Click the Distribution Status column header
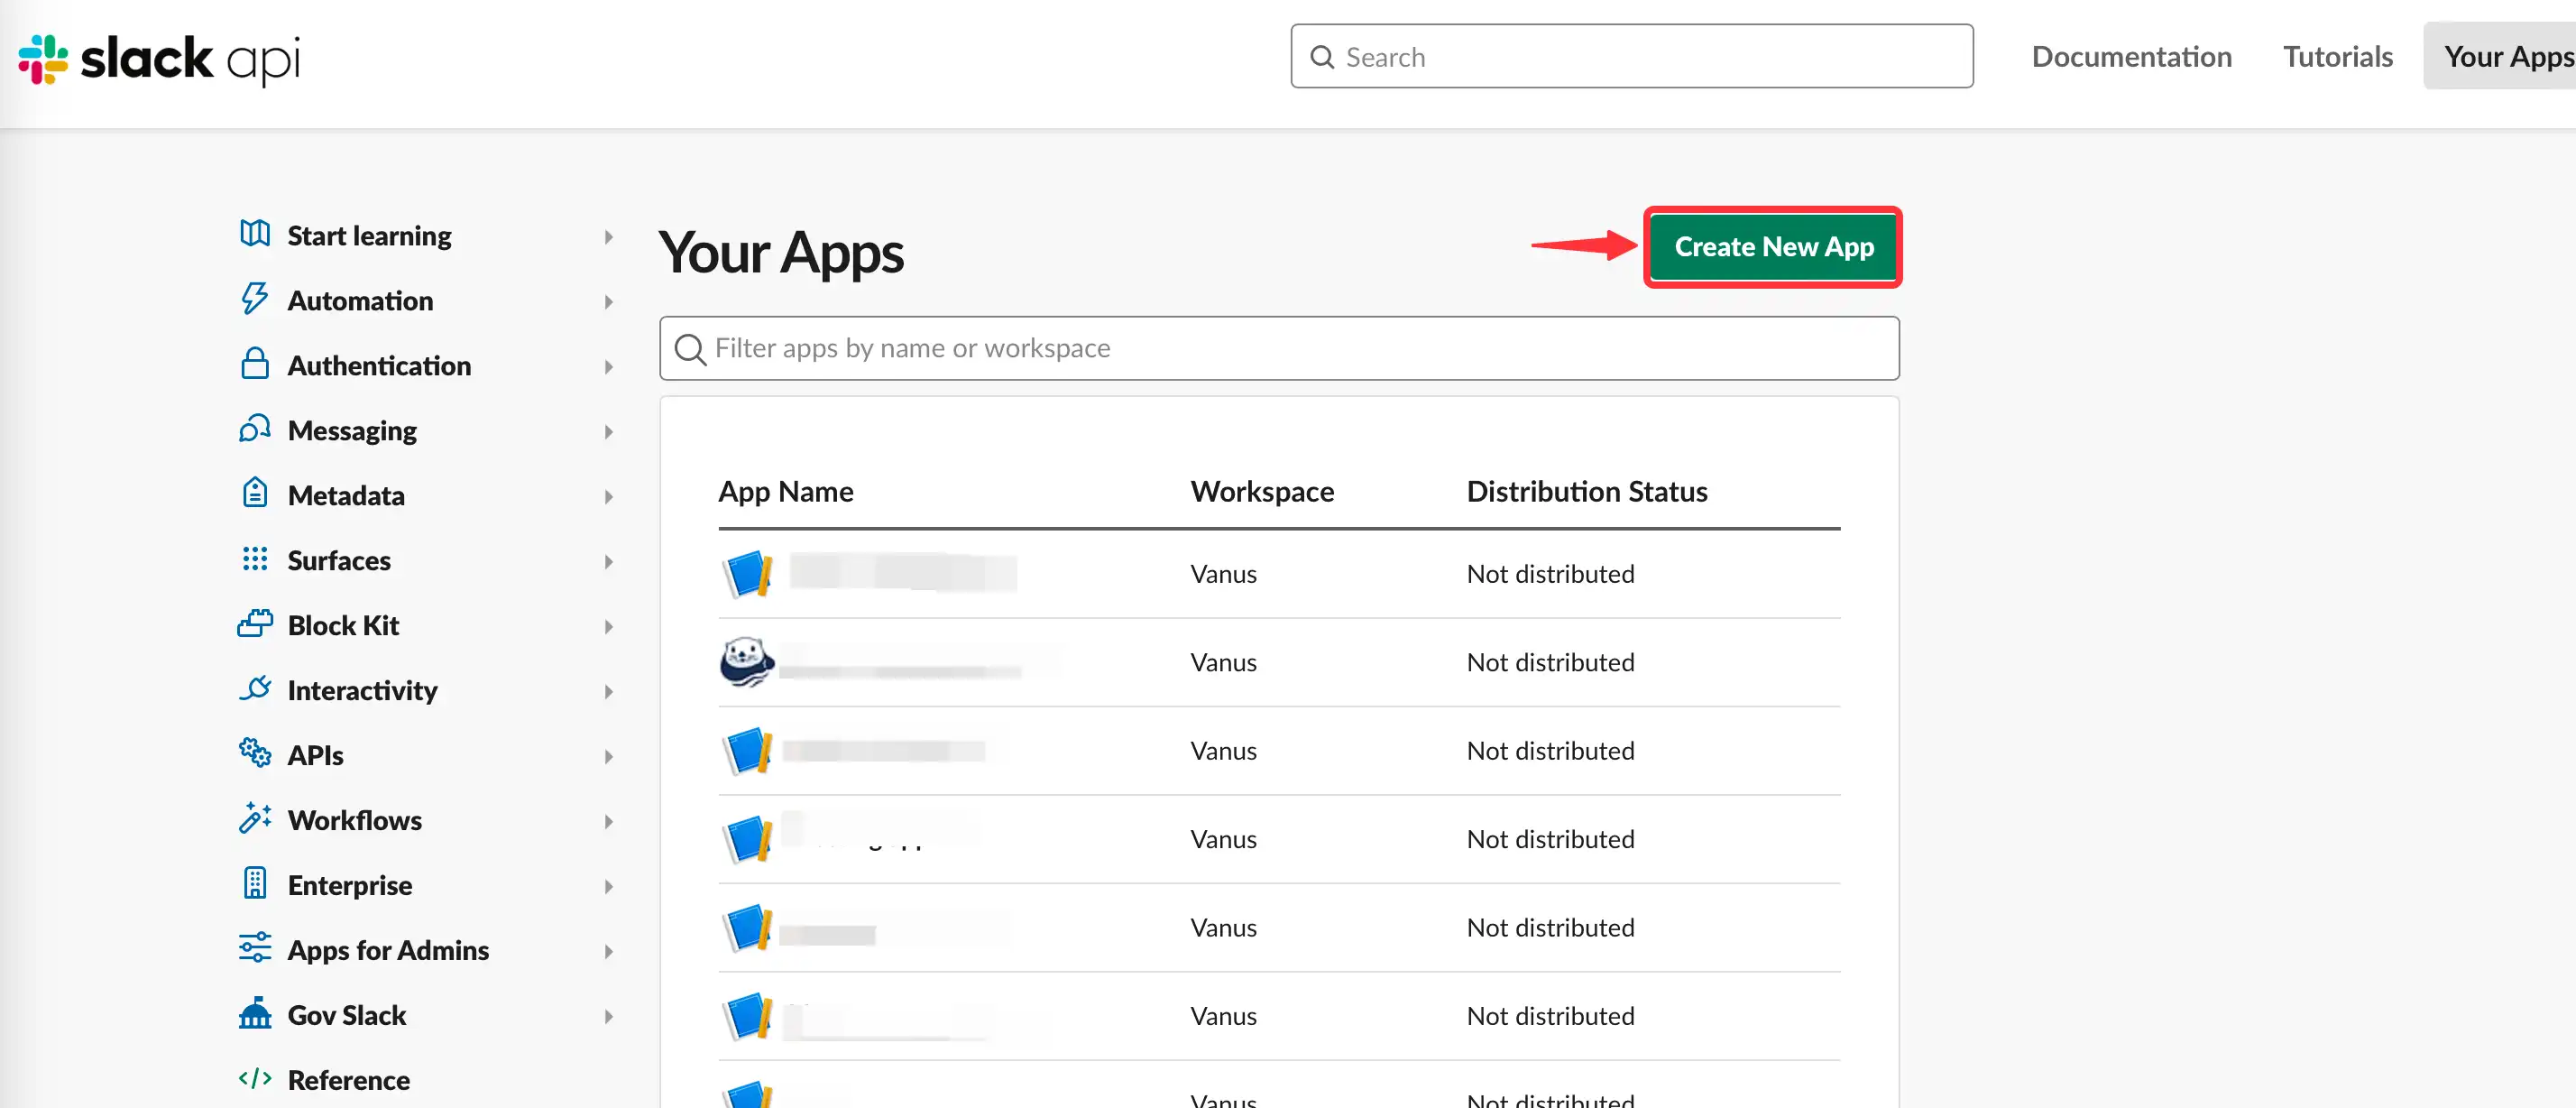The height and width of the screenshot is (1108, 2576). pyautogui.click(x=1586, y=492)
